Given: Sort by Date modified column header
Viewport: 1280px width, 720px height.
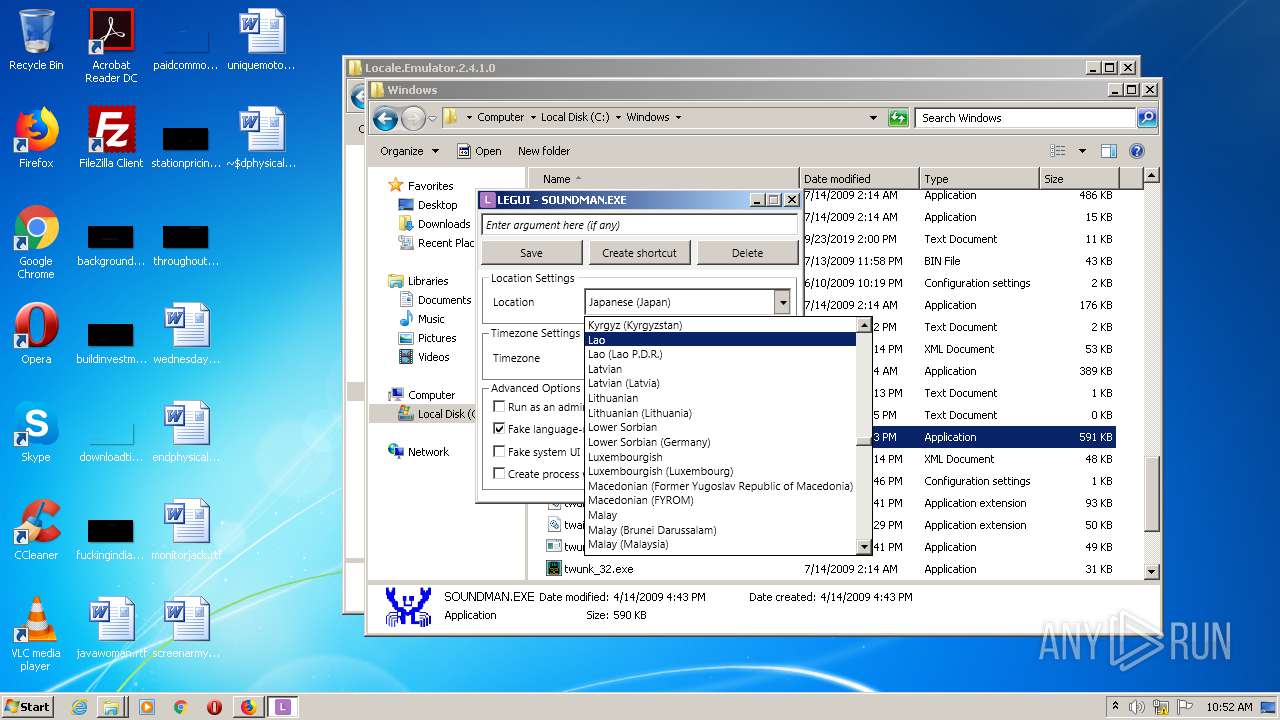Looking at the screenshot, I should 858,179.
